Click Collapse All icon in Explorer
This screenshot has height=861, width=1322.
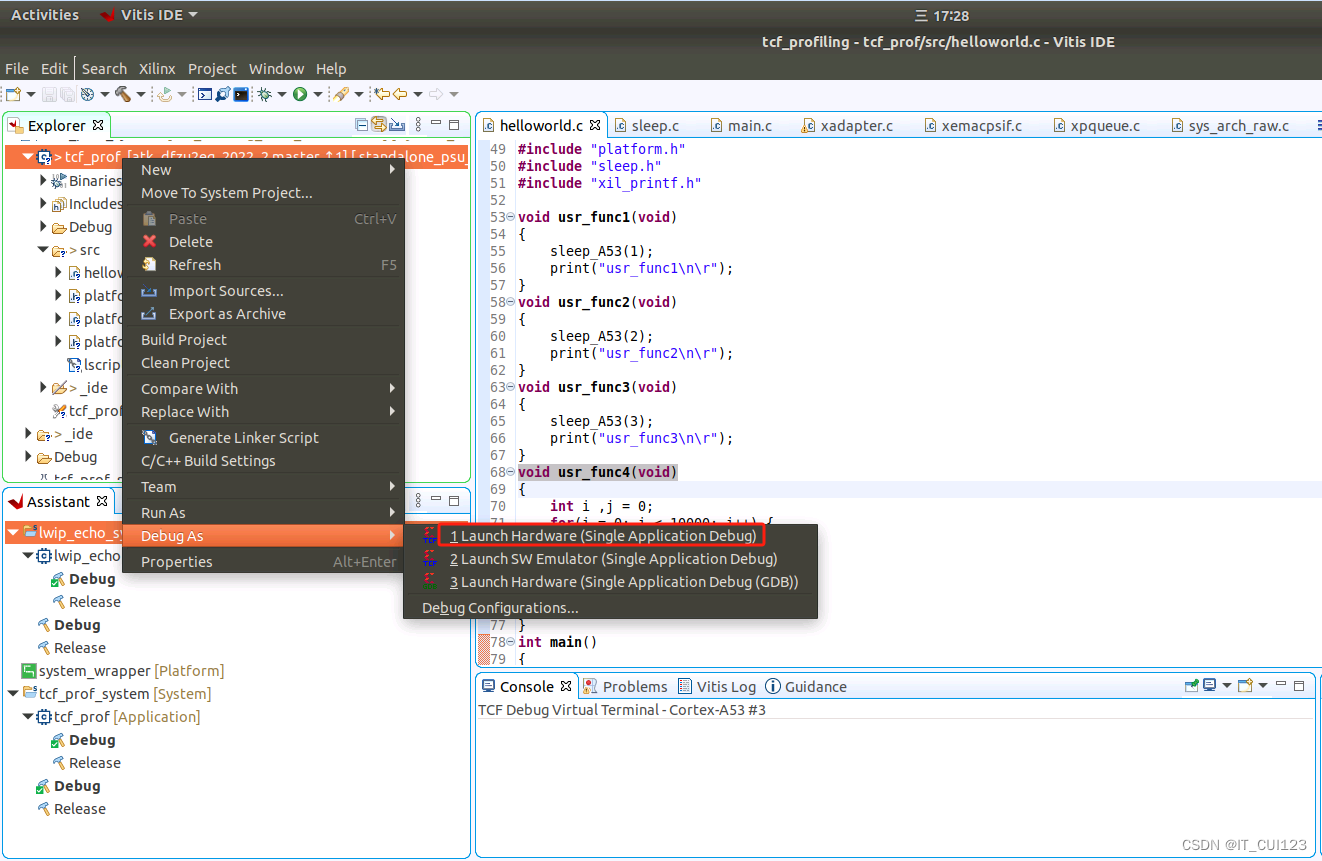coord(362,125)
